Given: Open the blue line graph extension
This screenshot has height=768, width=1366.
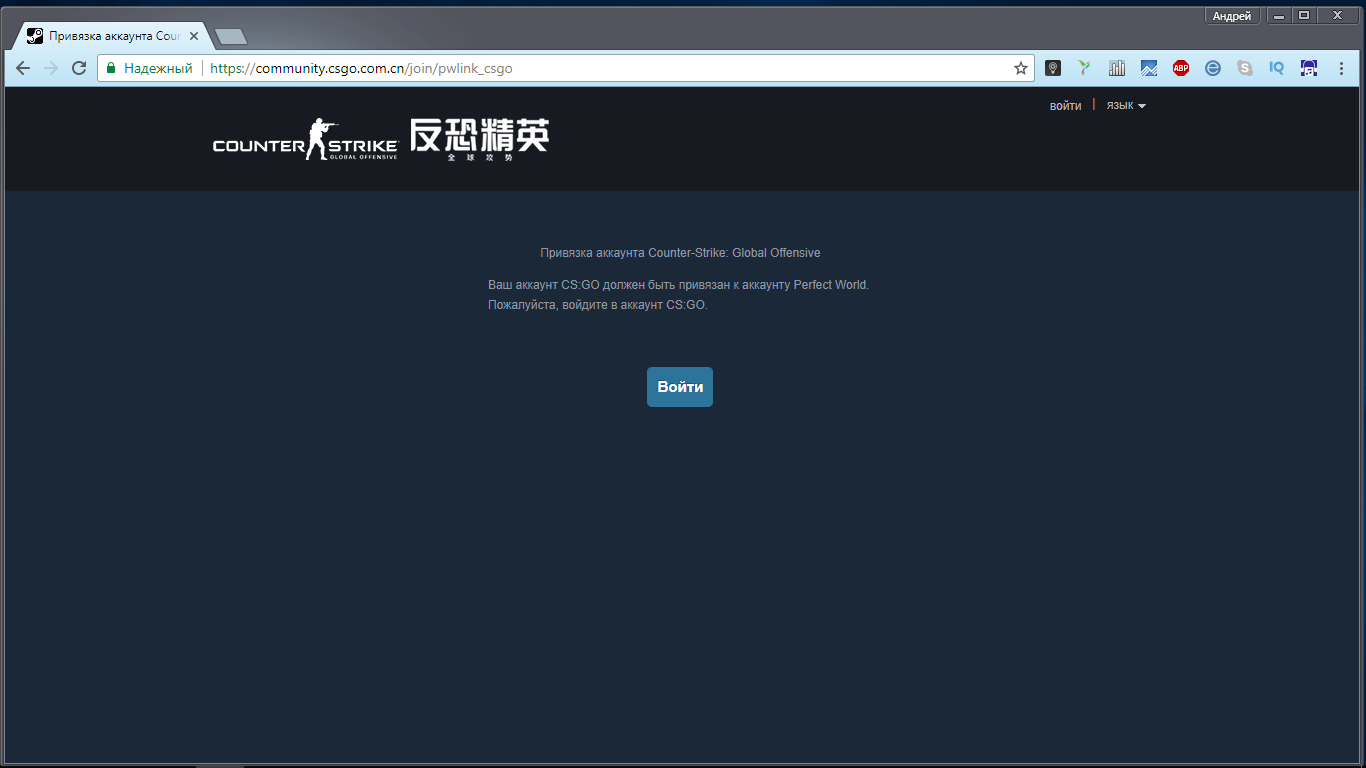Looking at the screenshot, I should pyautogui.click(x=1149, y=68).
